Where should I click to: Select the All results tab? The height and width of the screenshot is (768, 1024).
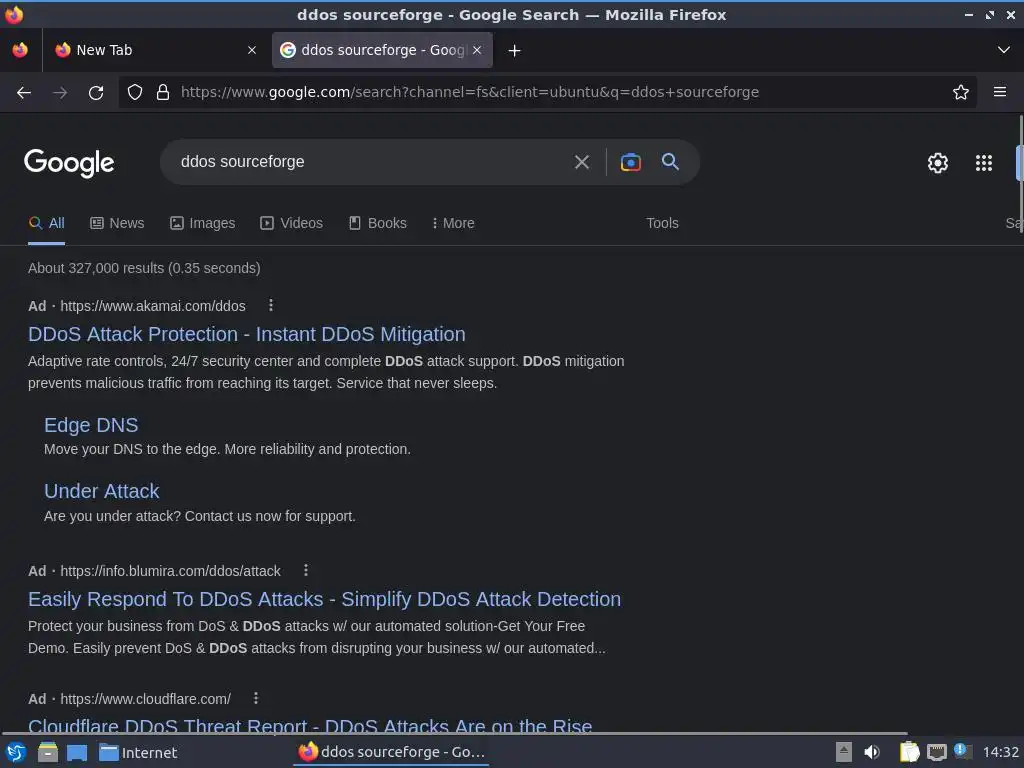(x=46, y=223)
